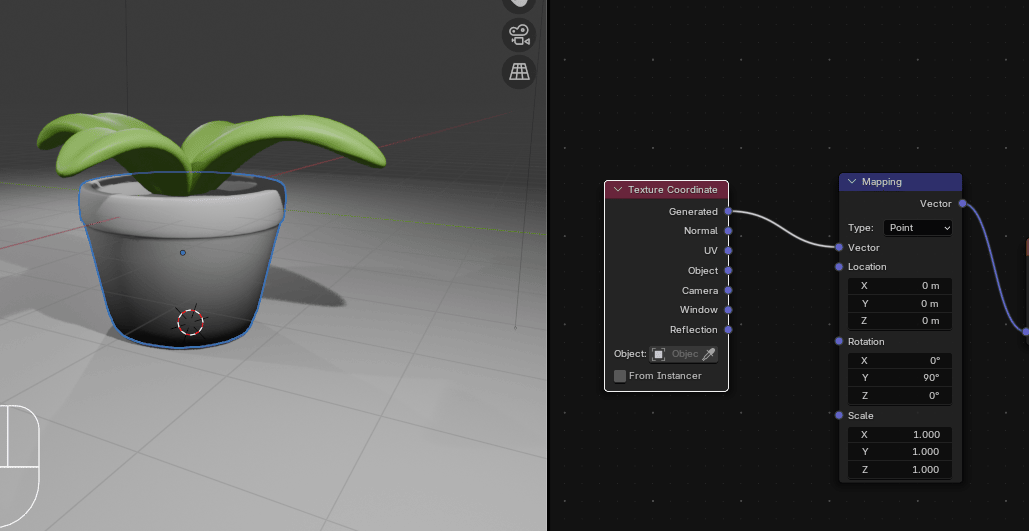
Task: Click the UV output socket
Action: click(x=728, y=251)
